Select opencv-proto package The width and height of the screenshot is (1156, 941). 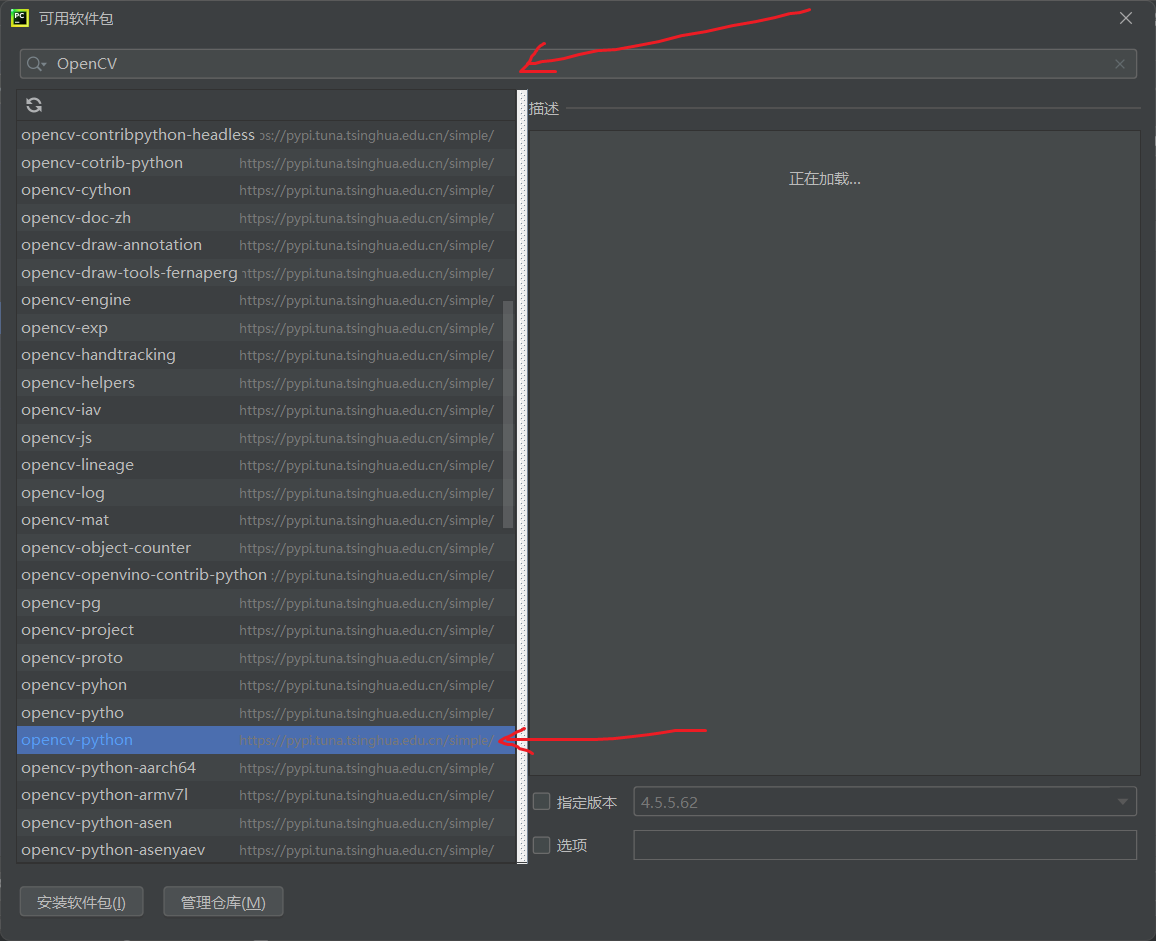pyautogui.click(x=266, y=658)
